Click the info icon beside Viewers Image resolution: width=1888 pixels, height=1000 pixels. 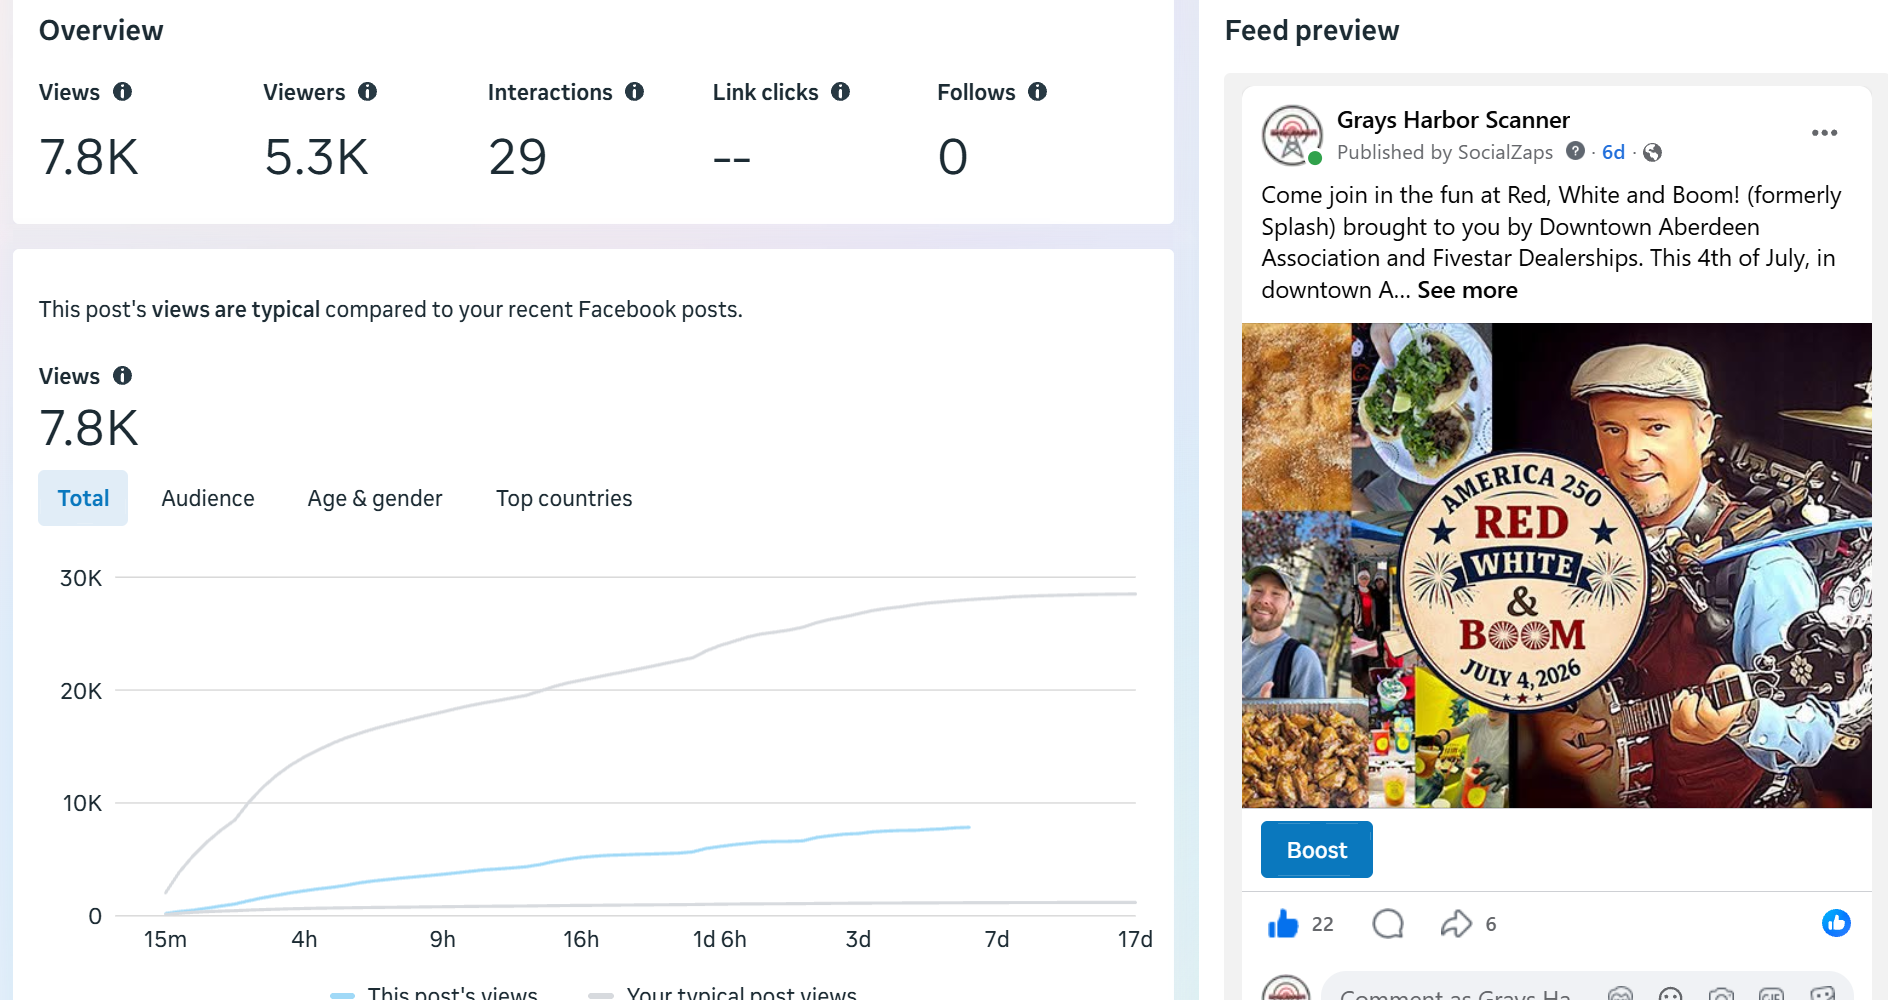point(367,92)
